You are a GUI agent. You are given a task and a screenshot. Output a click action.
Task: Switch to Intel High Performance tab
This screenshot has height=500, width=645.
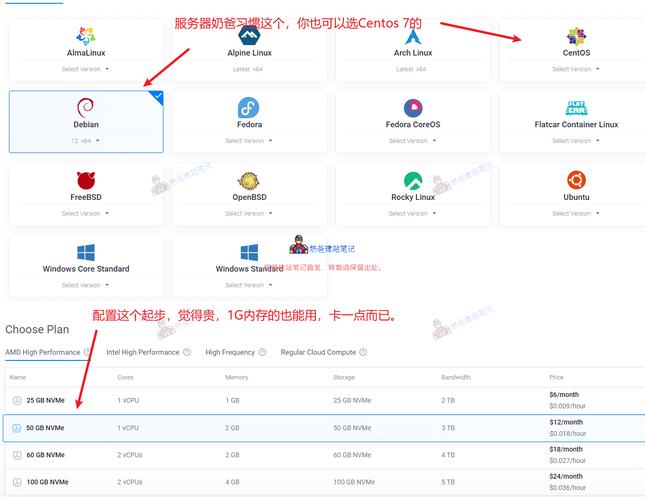(143, 352)
